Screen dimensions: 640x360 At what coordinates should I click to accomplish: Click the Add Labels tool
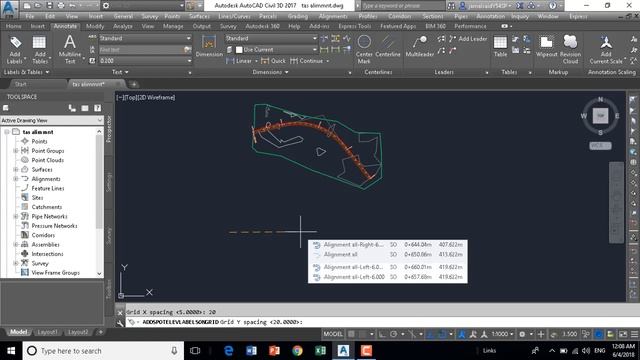[15, 49]
